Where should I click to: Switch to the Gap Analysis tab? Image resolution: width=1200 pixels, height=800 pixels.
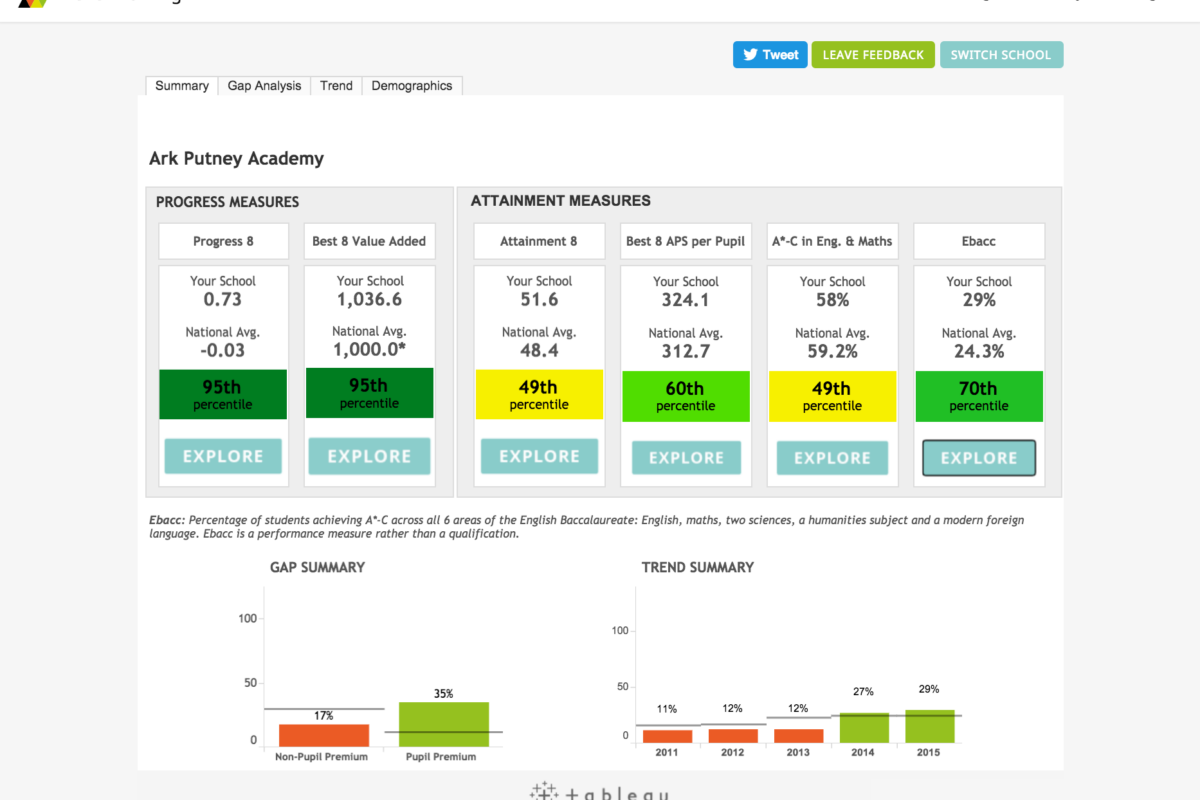click(x=264, y=86)
